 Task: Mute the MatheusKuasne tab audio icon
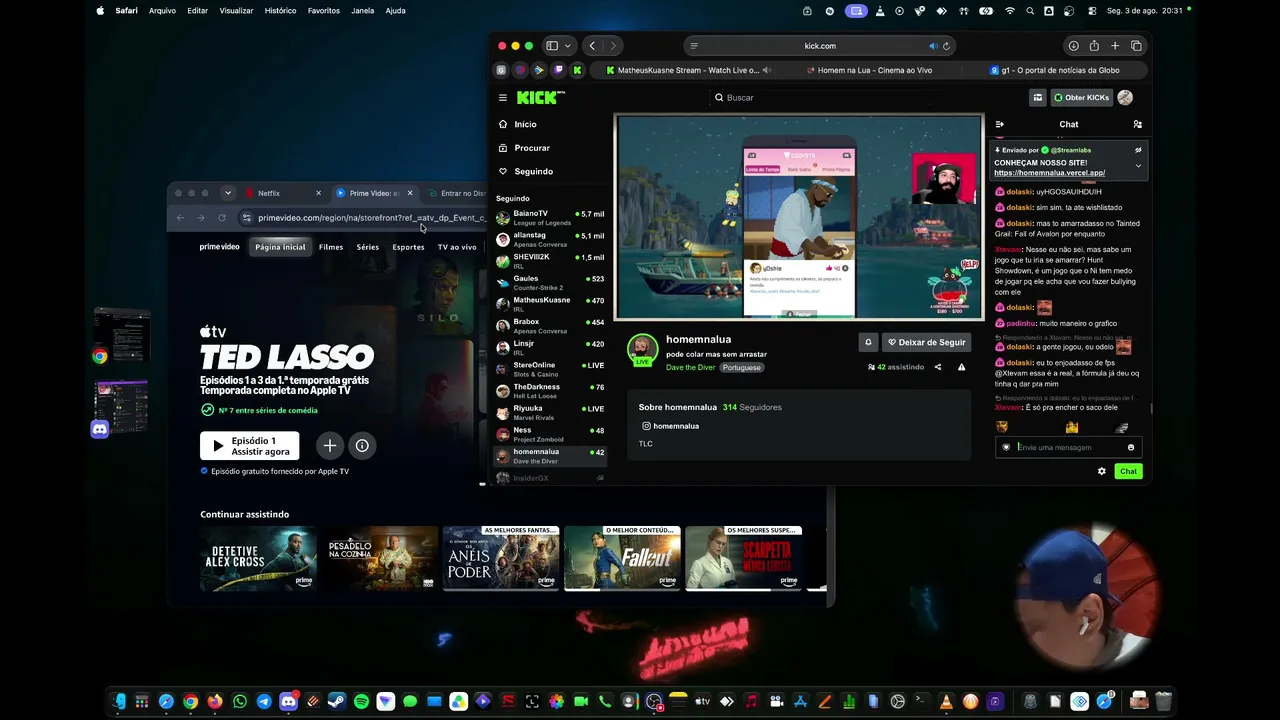(x=767, y=70)
